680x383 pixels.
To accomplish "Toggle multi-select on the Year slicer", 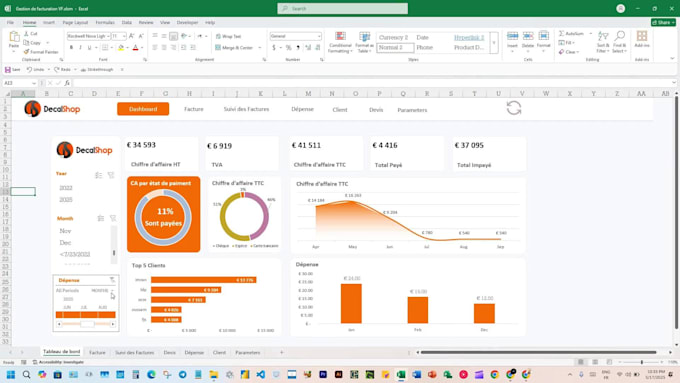I will coord(99,175).
